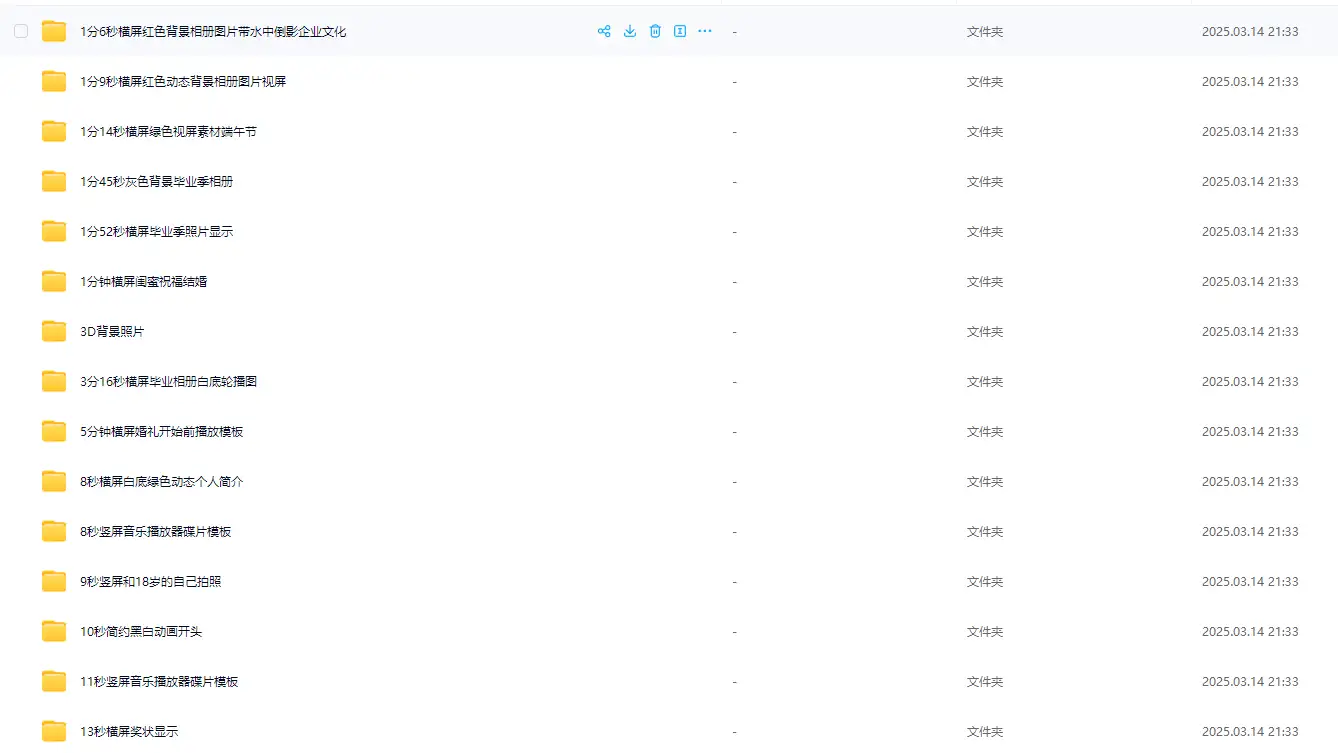Open the folder 8秒横屏白底绿色动态个人简介
Viewport: 1338px width, 753px height.
[162, 482]
